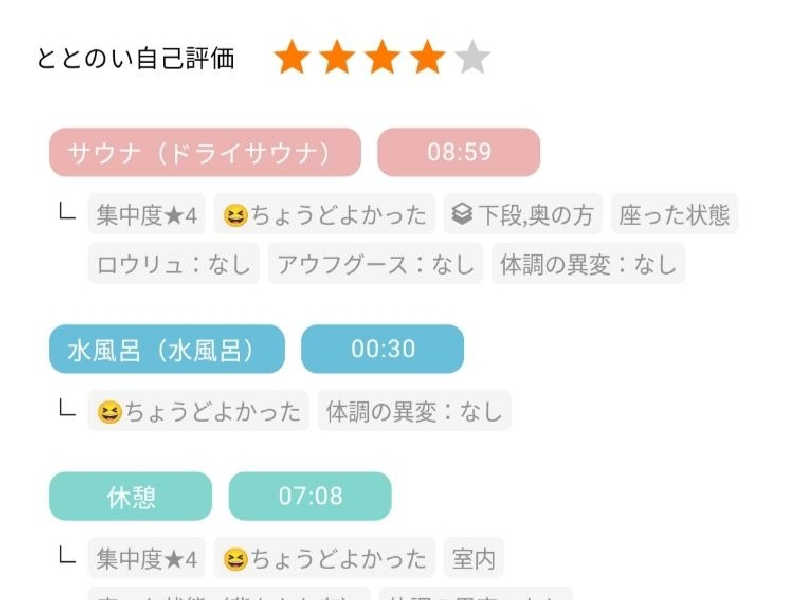Click the 集中度★4 tag under sauna

(147, 215)
